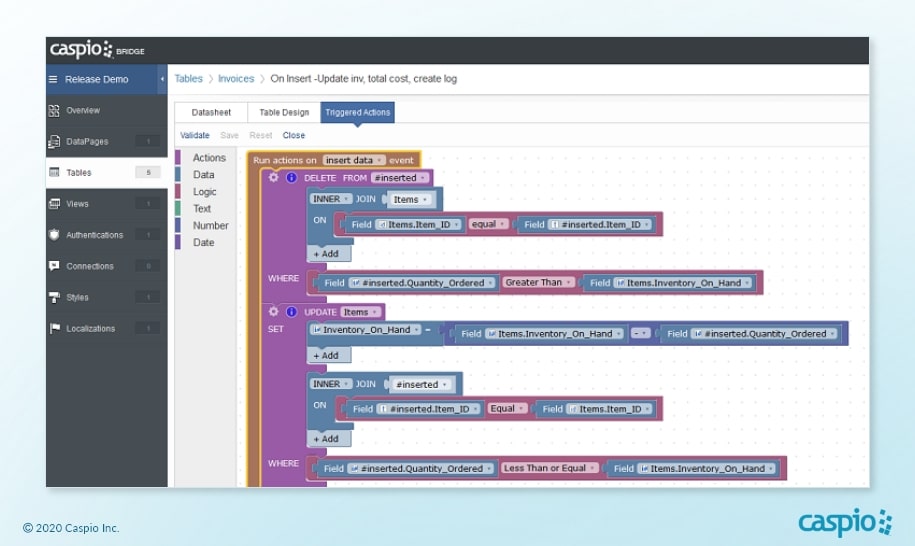Expand the 'Greater Than' operator dropdown
Screen dimensions: 915x546
(538, 283)
